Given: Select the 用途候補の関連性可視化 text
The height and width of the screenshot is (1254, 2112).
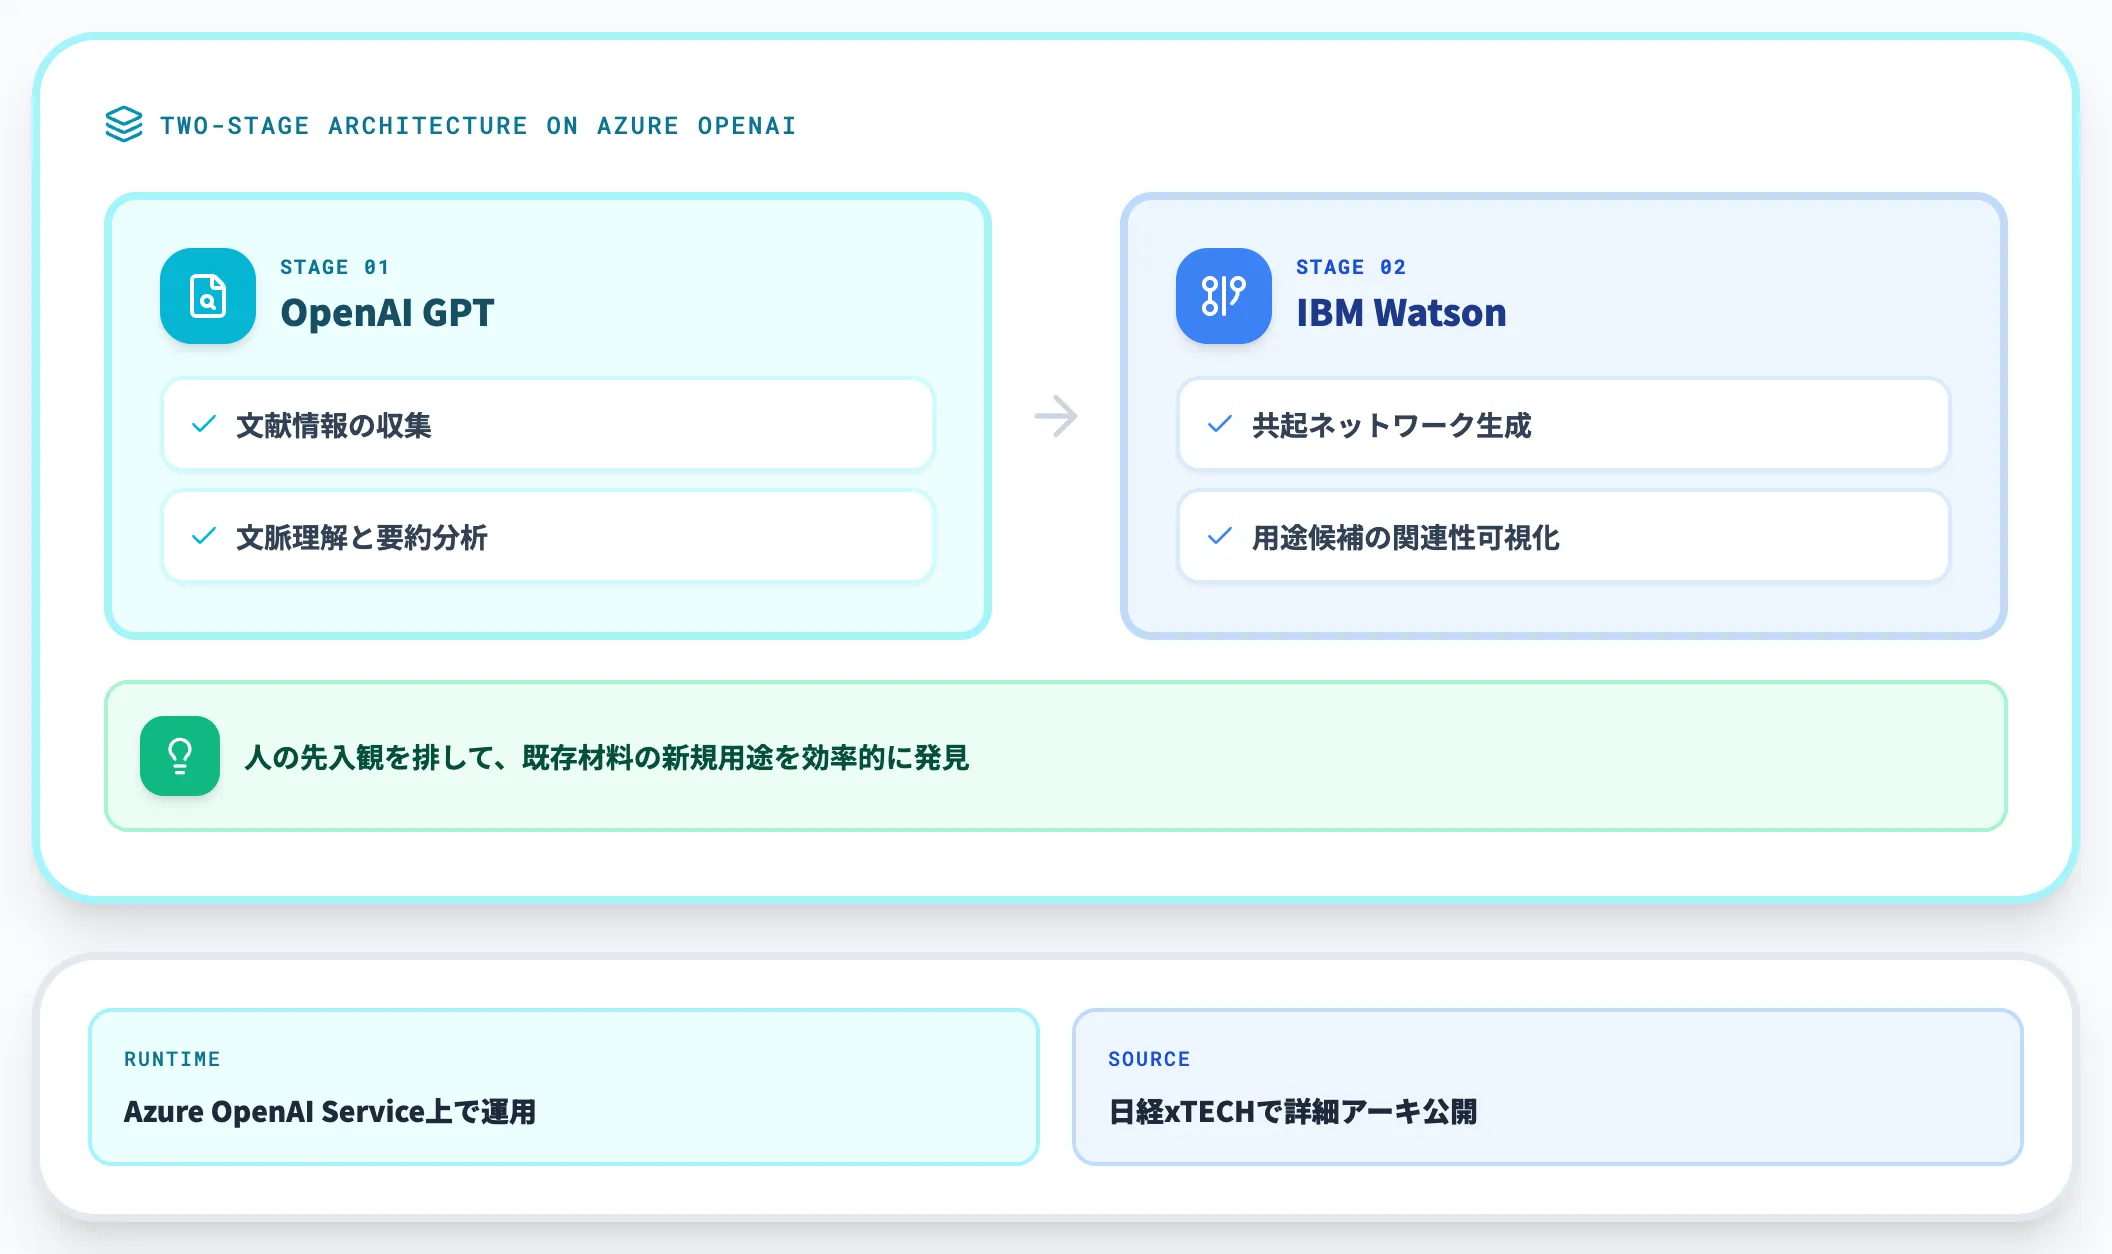Looking at the screenshot, I should [x=1406, y=537].
